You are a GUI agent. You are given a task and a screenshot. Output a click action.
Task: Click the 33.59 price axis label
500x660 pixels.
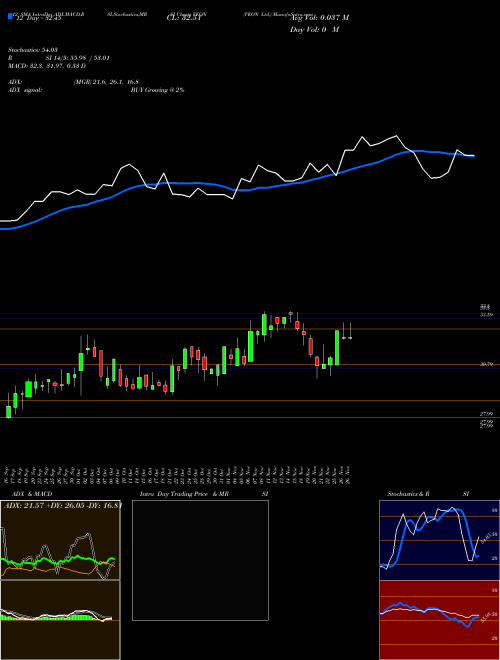tap(487, 314)
